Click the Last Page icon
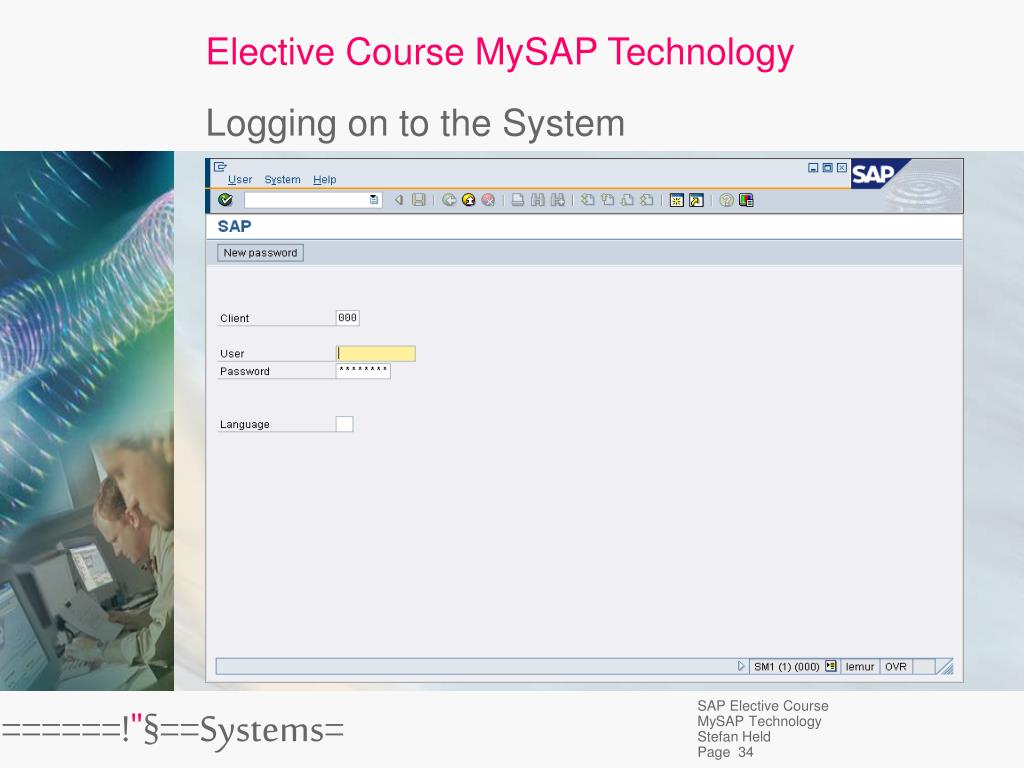1024x768 pixels. [647, 200]
